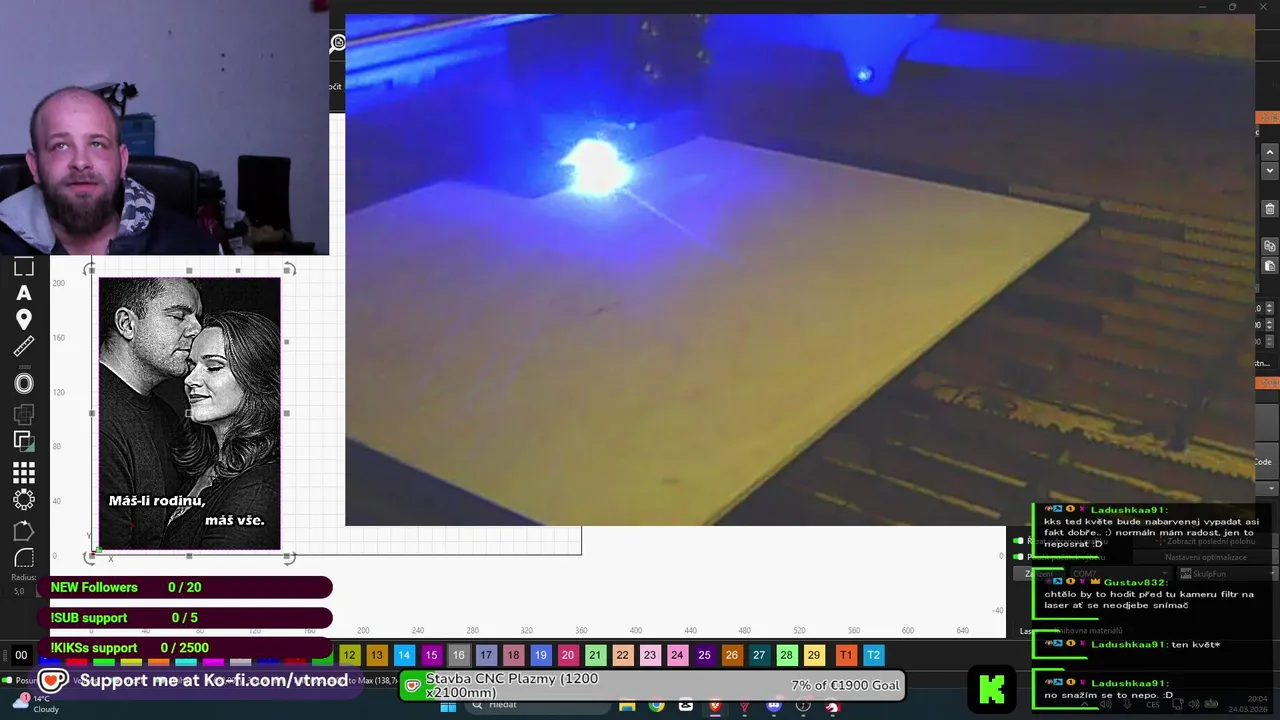Click the engraved couple portrait image
Viewport: 1280px width, 720px height.
click(189, 413)
